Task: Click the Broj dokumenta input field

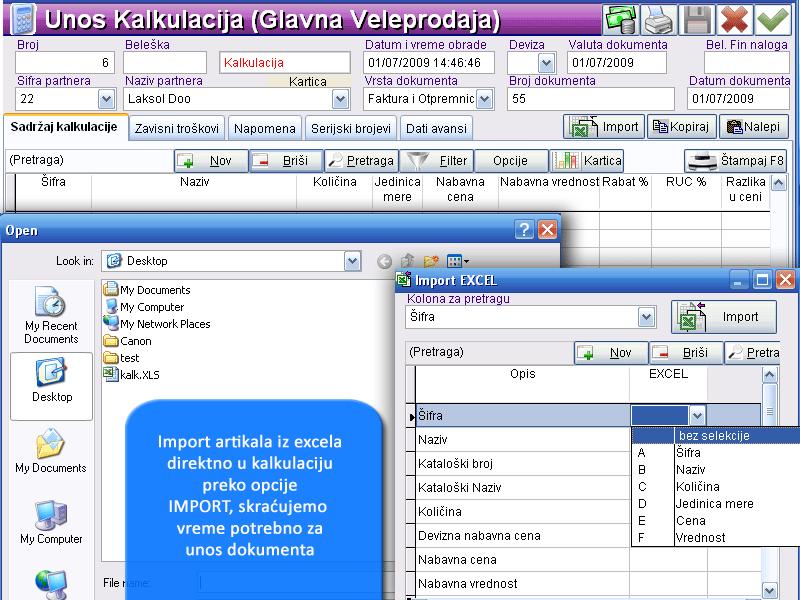Action: coord(590,99)
